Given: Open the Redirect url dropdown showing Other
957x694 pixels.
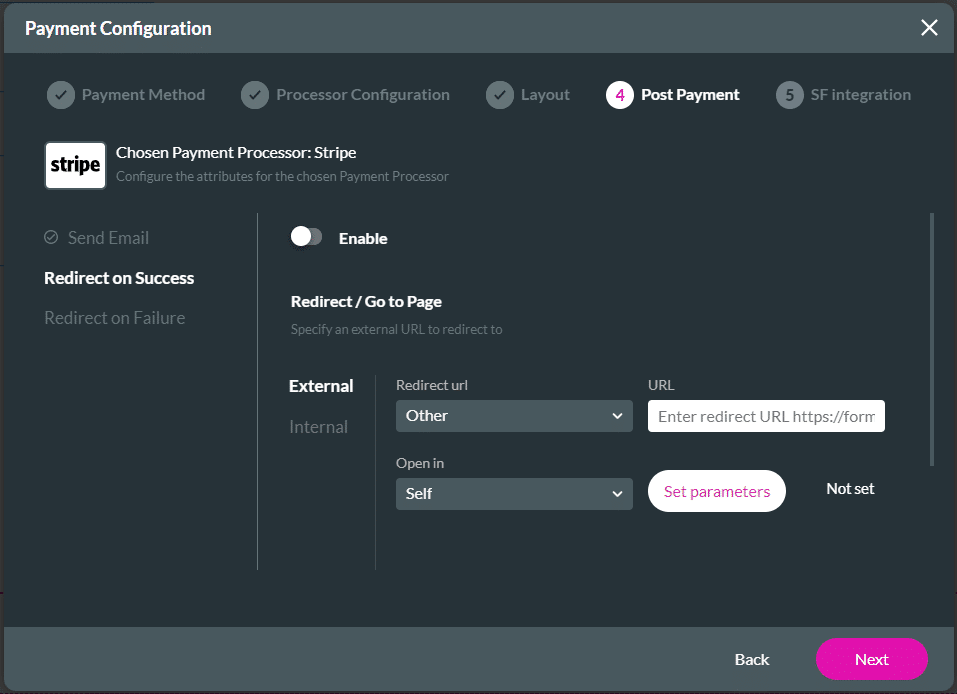Looking at the screenshot, I should [x=514, y=415].
